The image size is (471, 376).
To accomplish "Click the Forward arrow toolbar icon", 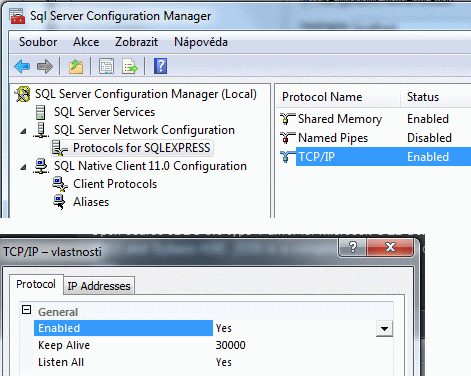I will click(x=45, y=66).
